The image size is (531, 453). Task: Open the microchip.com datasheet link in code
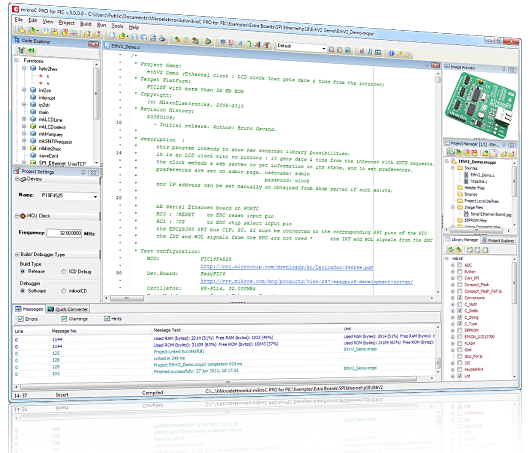(287, 267)
